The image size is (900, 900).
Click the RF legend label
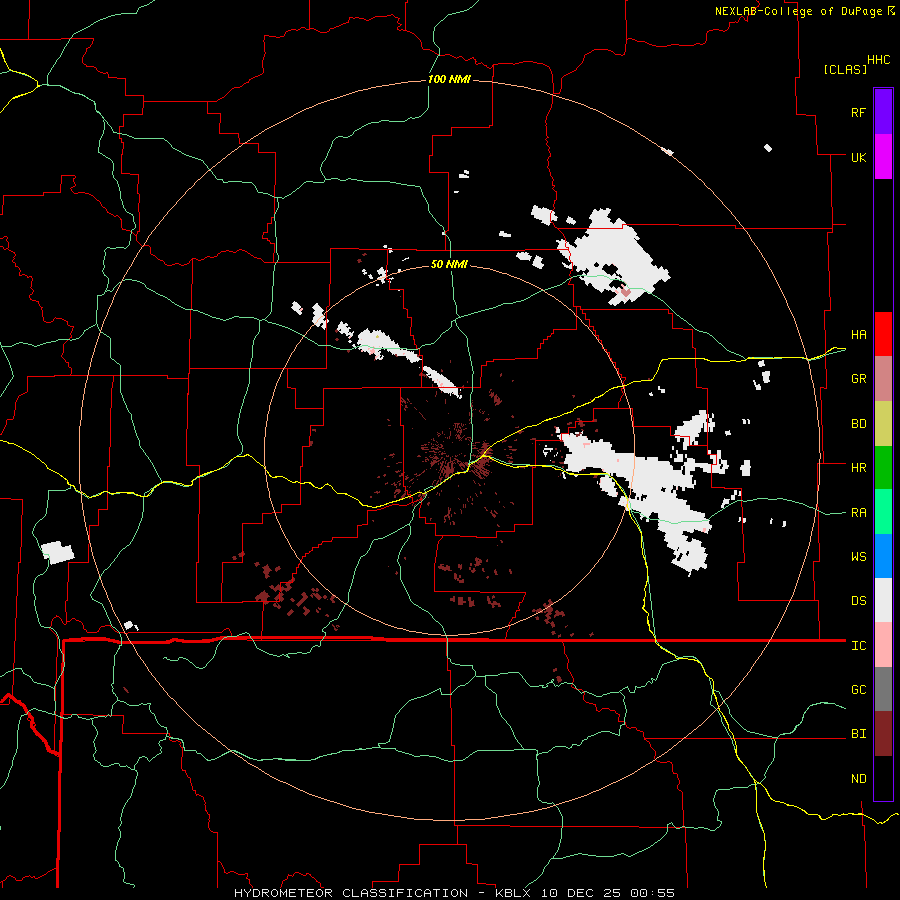coord(858,112)
